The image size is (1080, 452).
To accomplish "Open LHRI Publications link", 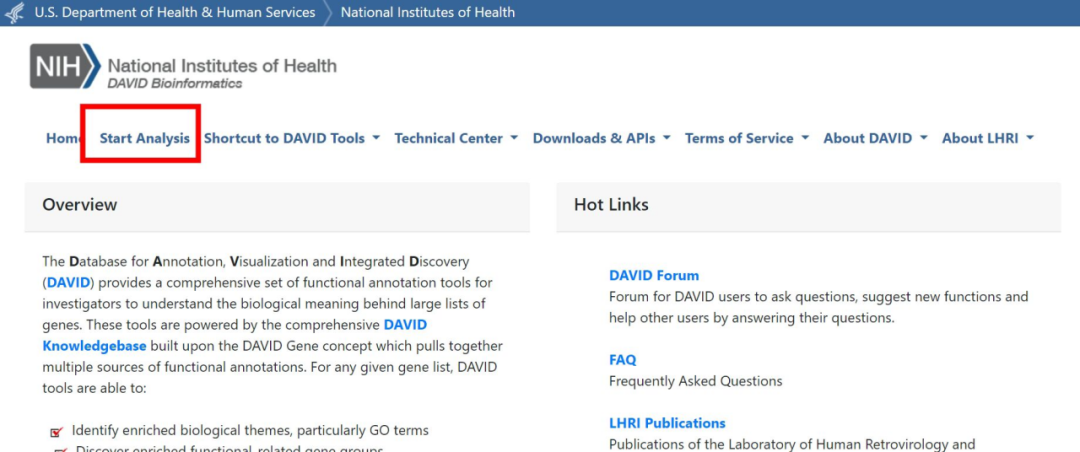I will click(667, 423).
